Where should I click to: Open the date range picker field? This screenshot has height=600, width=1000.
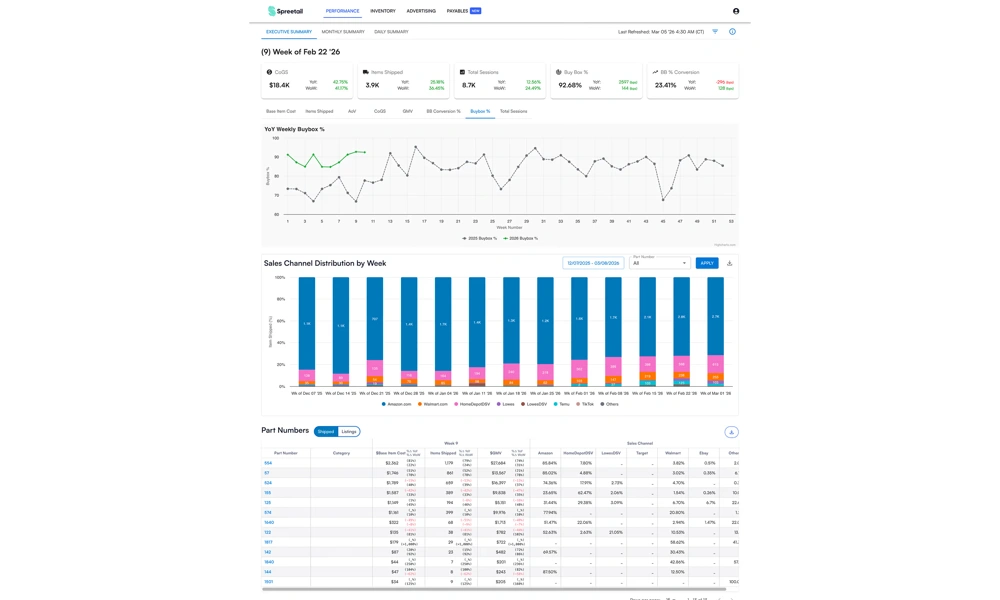[594, 263]
